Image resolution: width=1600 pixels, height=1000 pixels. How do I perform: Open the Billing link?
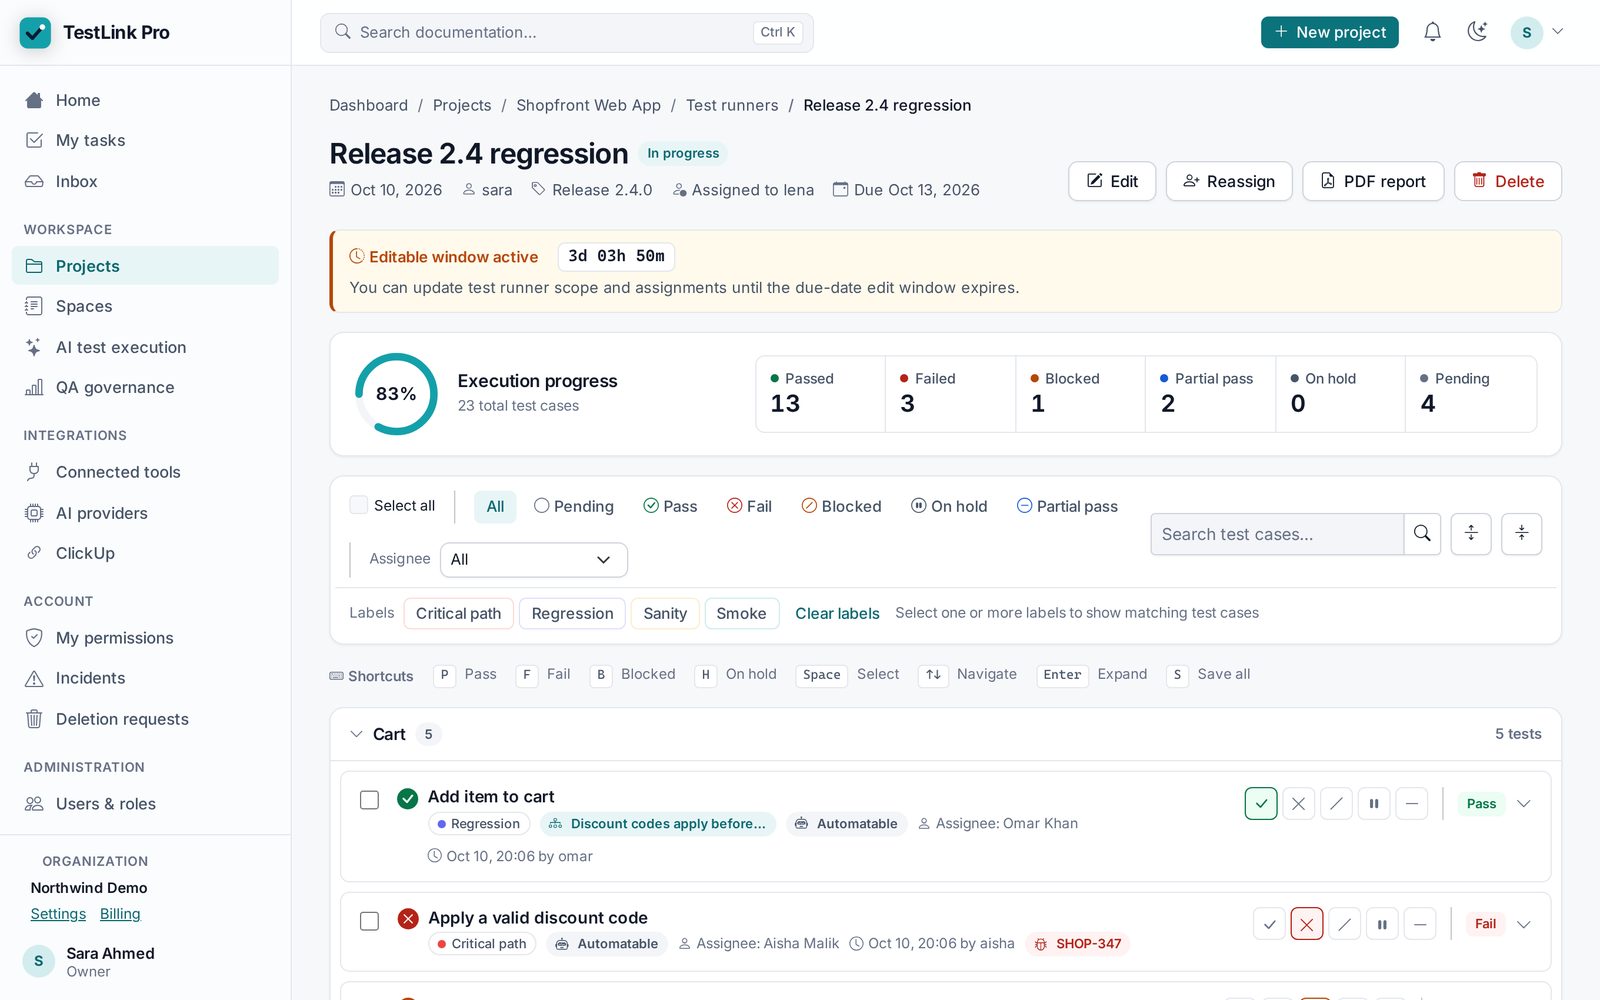coord(120,913)
